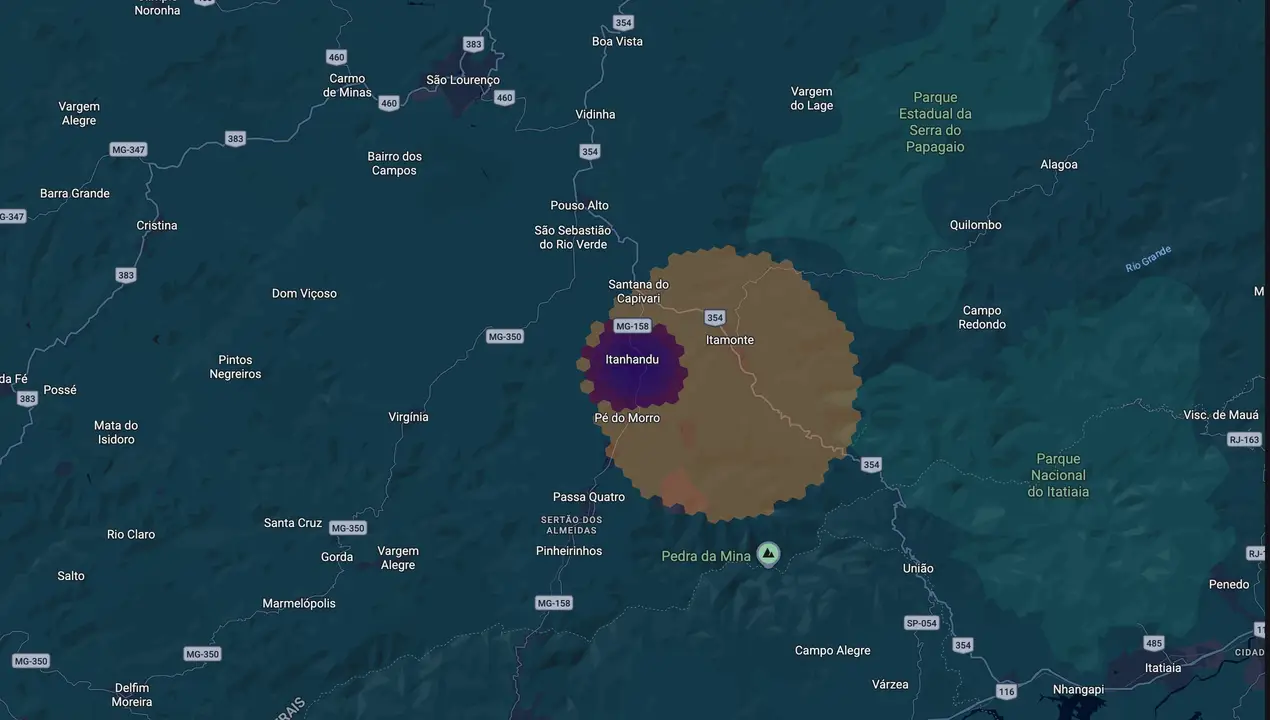Screen dimensions: 1270x720
Task: Click the Virgínia town label
Action: coord(408,417)
